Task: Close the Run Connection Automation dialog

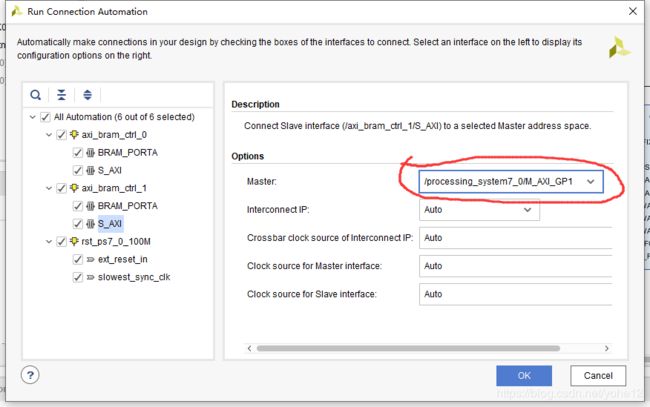Action: [x=633, y=11]
